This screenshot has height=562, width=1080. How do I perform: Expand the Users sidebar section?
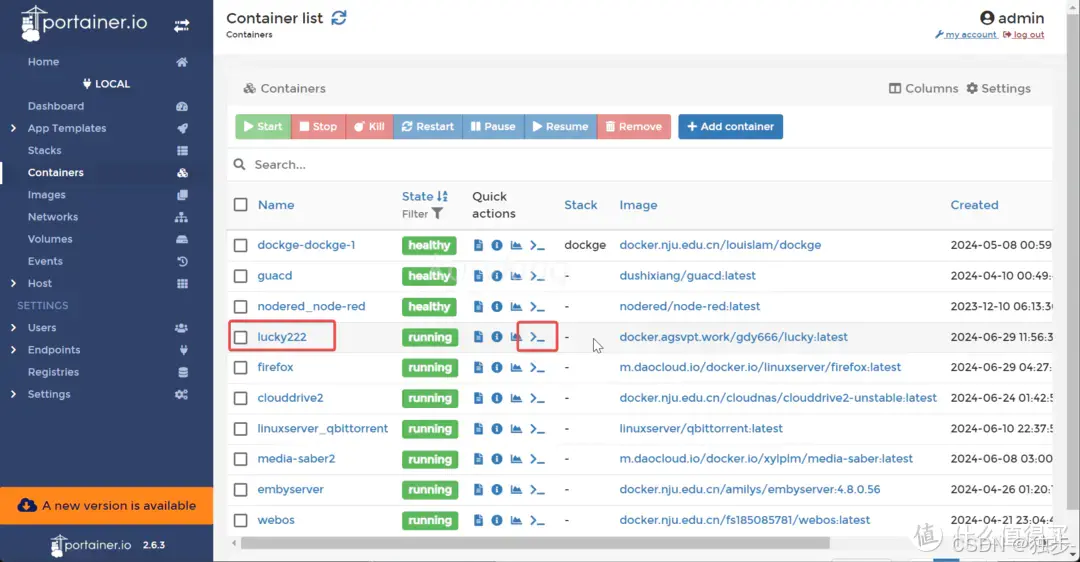tap(13, 328)
